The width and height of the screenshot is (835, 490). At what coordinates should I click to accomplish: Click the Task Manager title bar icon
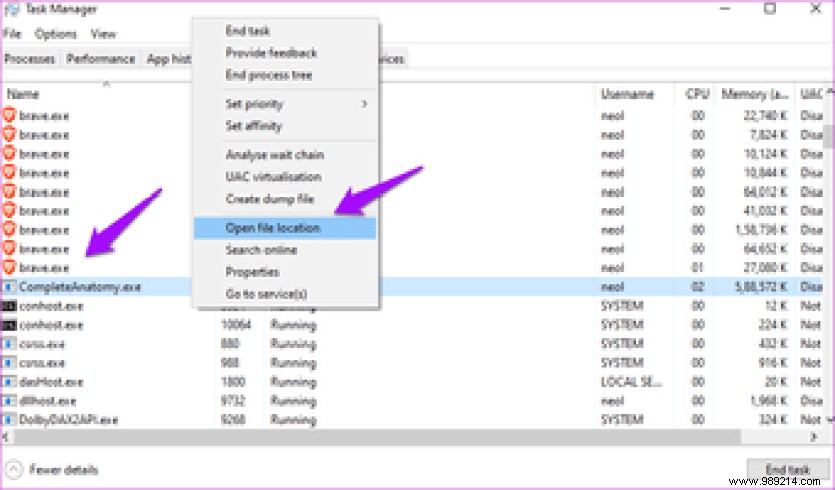11,9
